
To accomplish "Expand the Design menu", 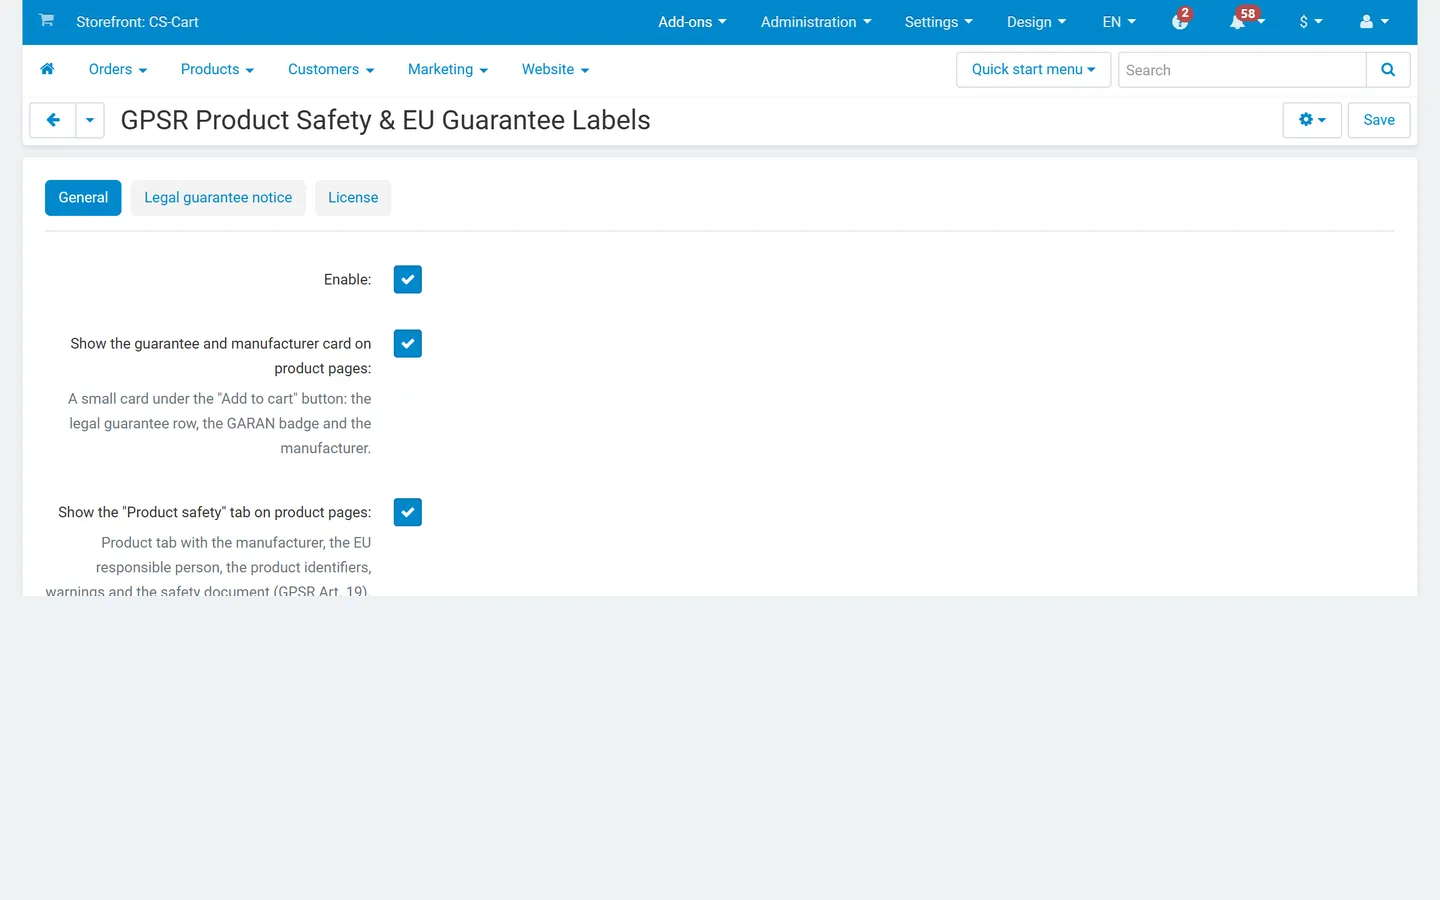I will (x=1036, y=22).
